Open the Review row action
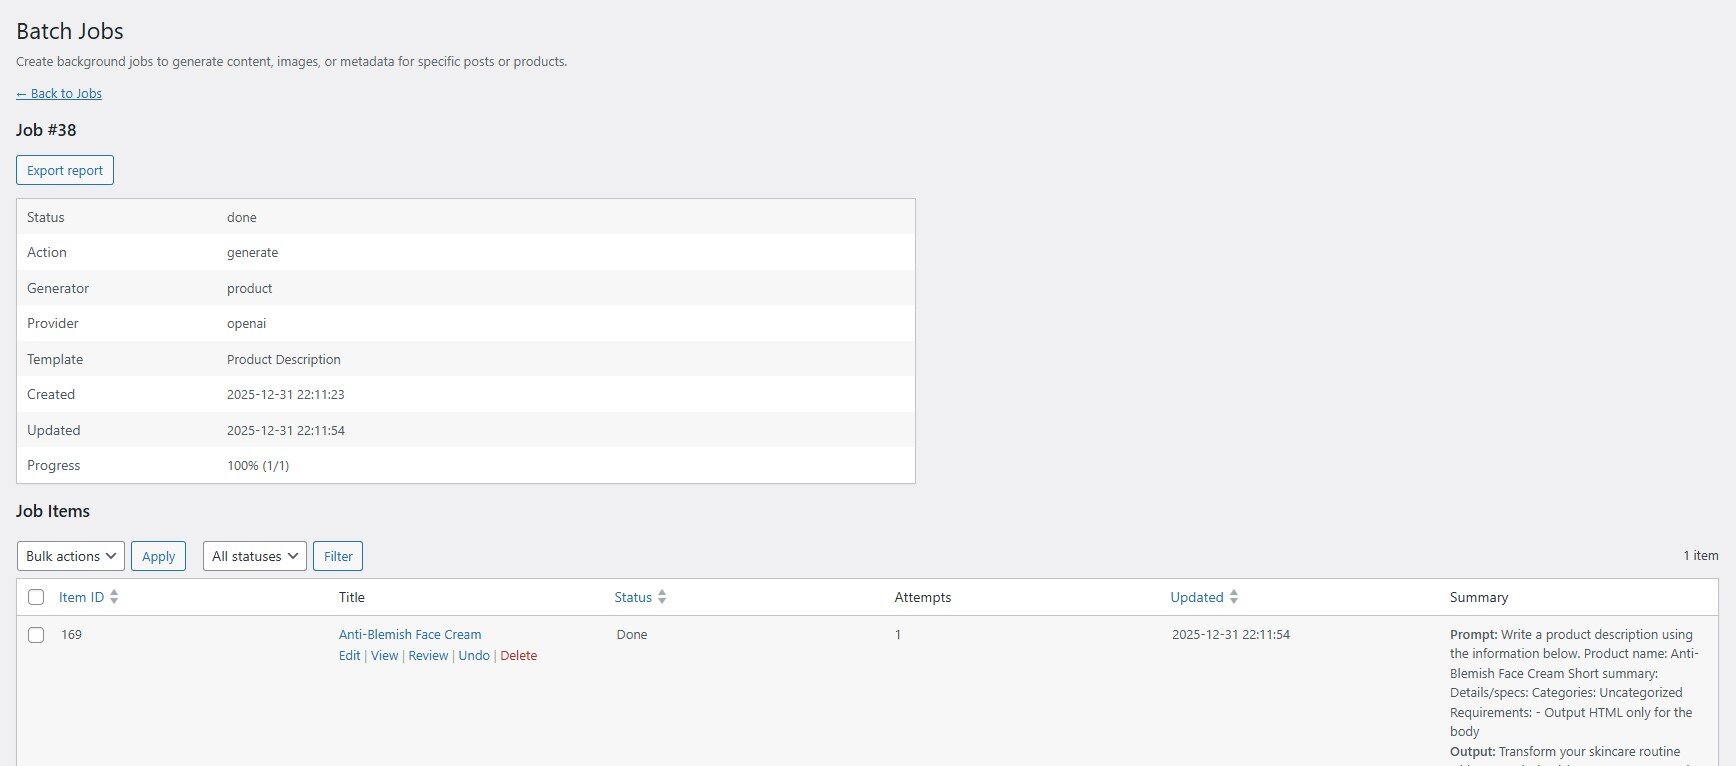1736x766 pixels. (x=428, y=656)
